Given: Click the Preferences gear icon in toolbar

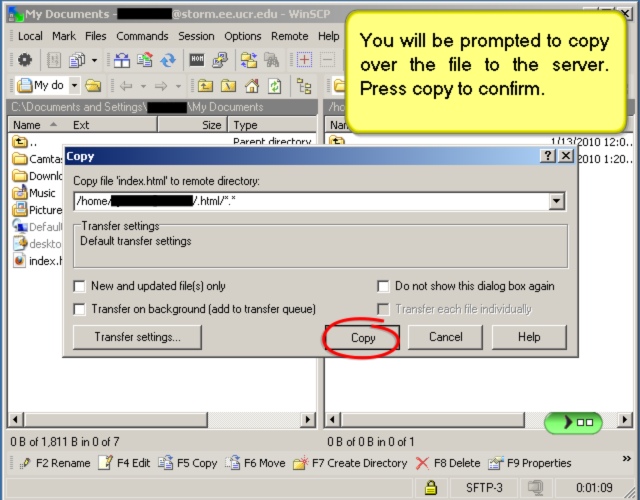Looking at the screenshot, I should point(24,60).
